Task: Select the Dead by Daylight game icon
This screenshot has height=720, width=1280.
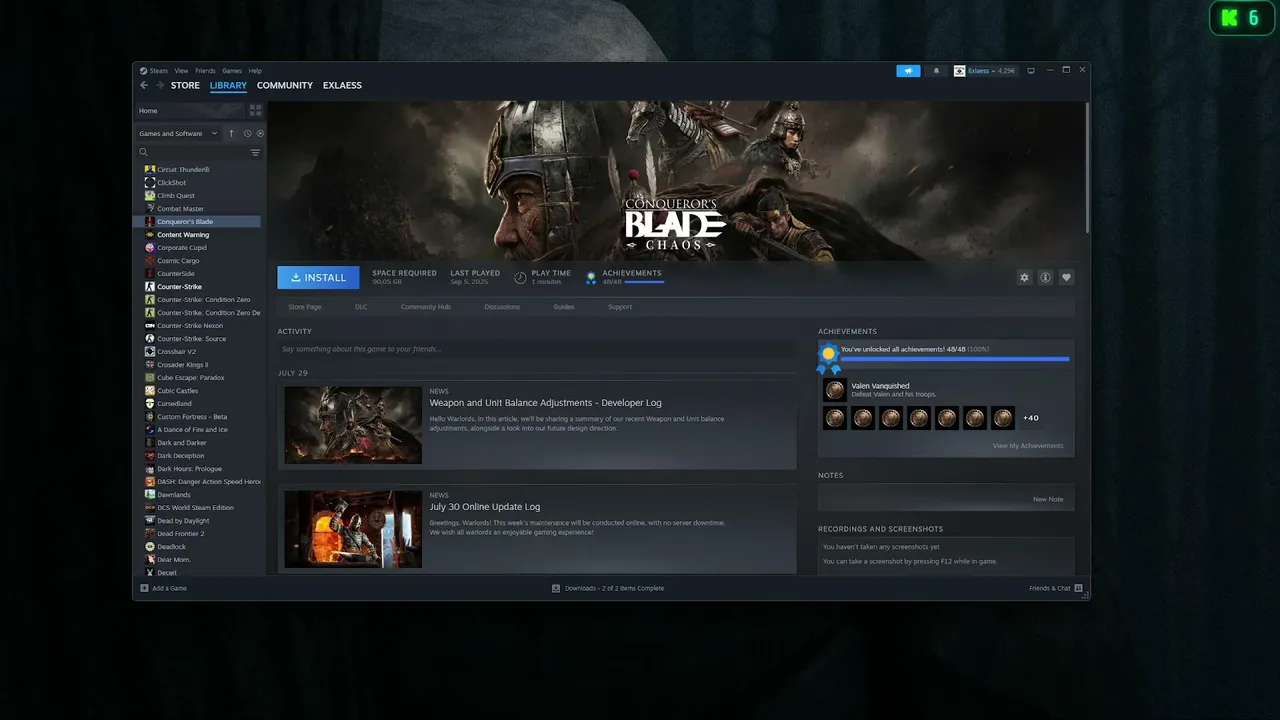Action: [149, 521]
